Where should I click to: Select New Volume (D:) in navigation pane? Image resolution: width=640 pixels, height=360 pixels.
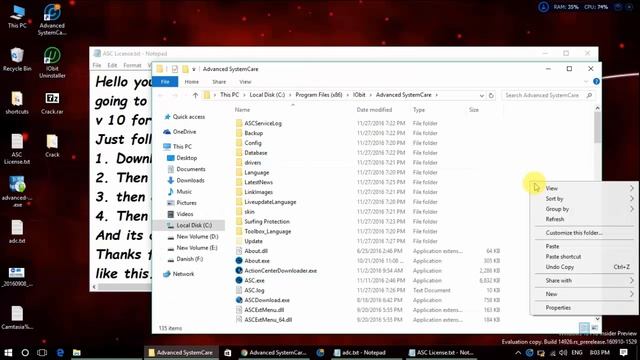click(197, 236)
